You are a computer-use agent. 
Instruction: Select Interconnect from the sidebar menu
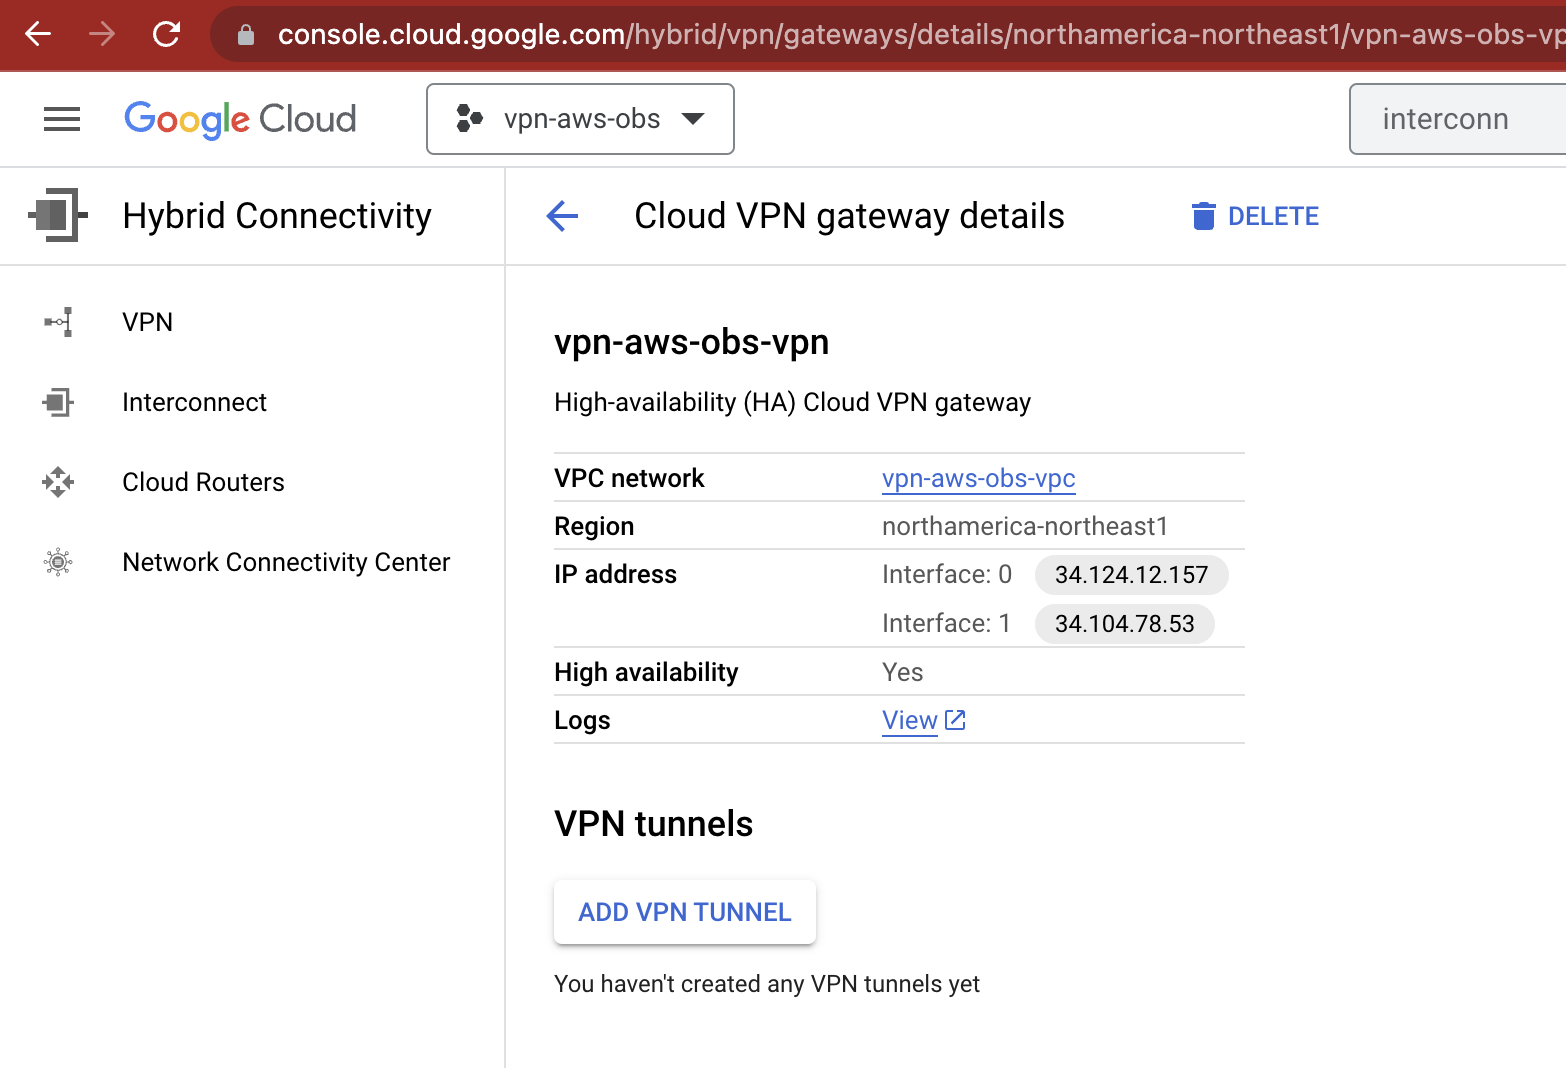(194, 402)
